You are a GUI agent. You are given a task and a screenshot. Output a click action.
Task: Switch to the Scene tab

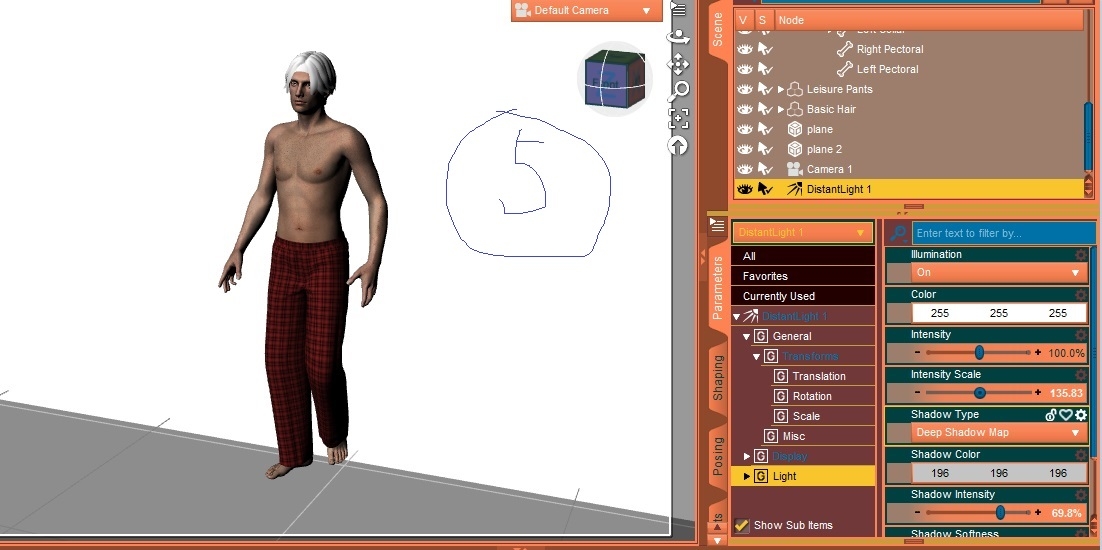[x=718, y=30]
